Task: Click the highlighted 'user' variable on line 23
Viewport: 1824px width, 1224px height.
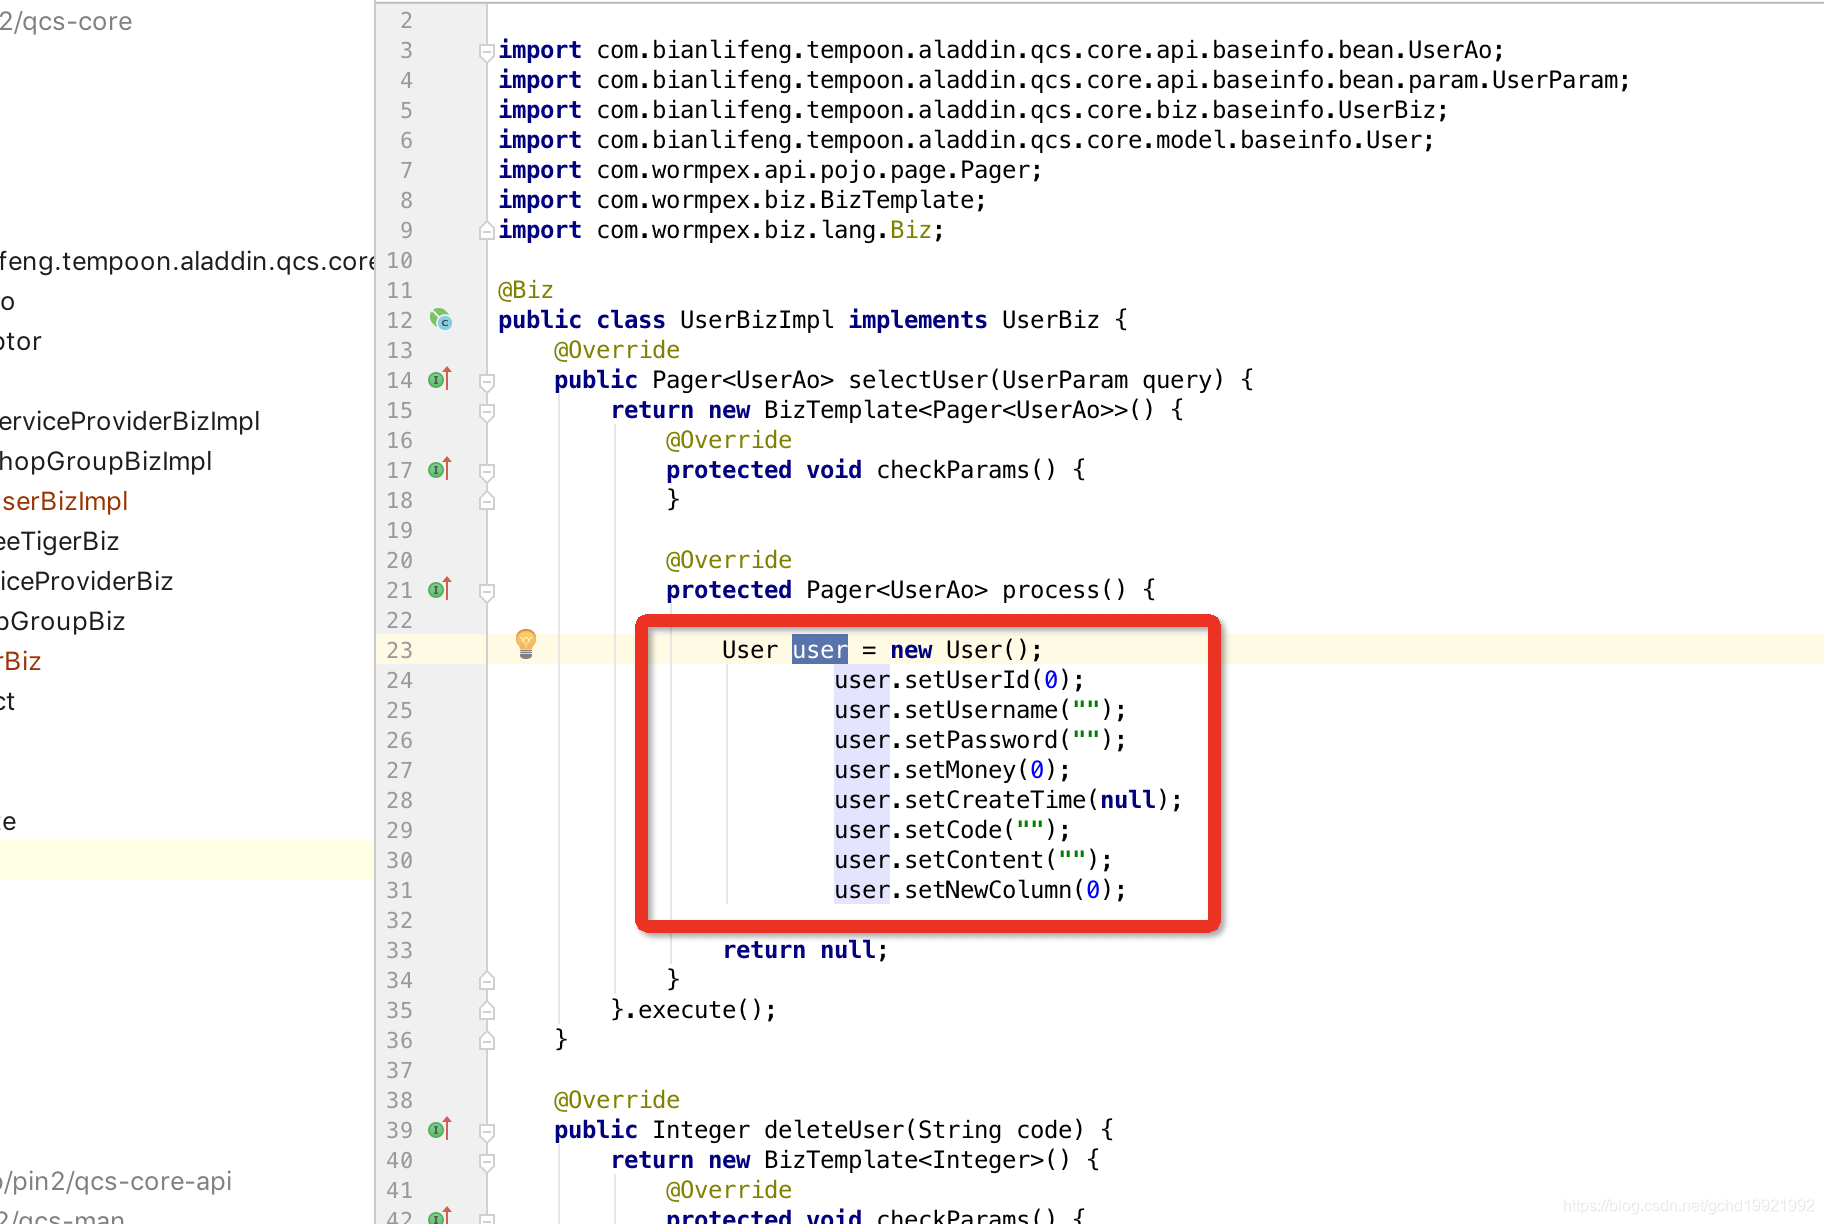Action: [820, 650]
